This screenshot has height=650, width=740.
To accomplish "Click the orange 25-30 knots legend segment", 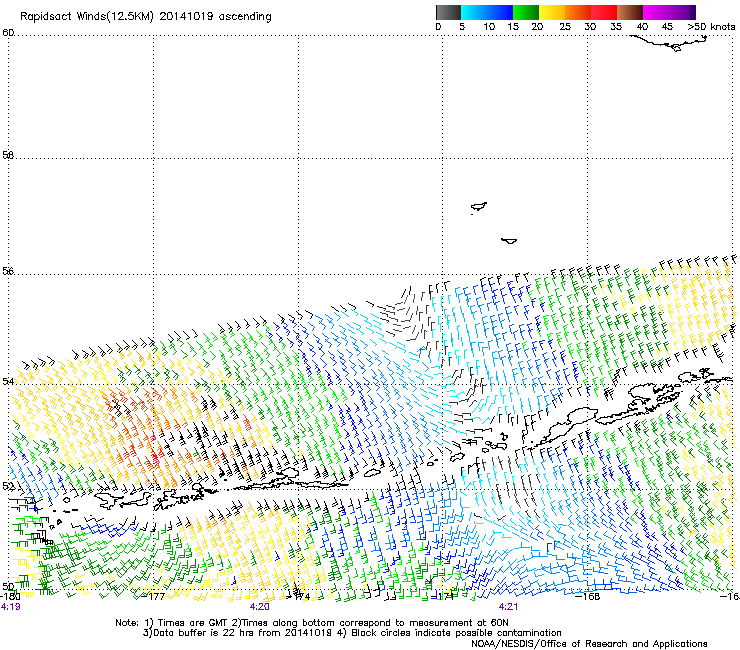I will click(x=578, y=12).
